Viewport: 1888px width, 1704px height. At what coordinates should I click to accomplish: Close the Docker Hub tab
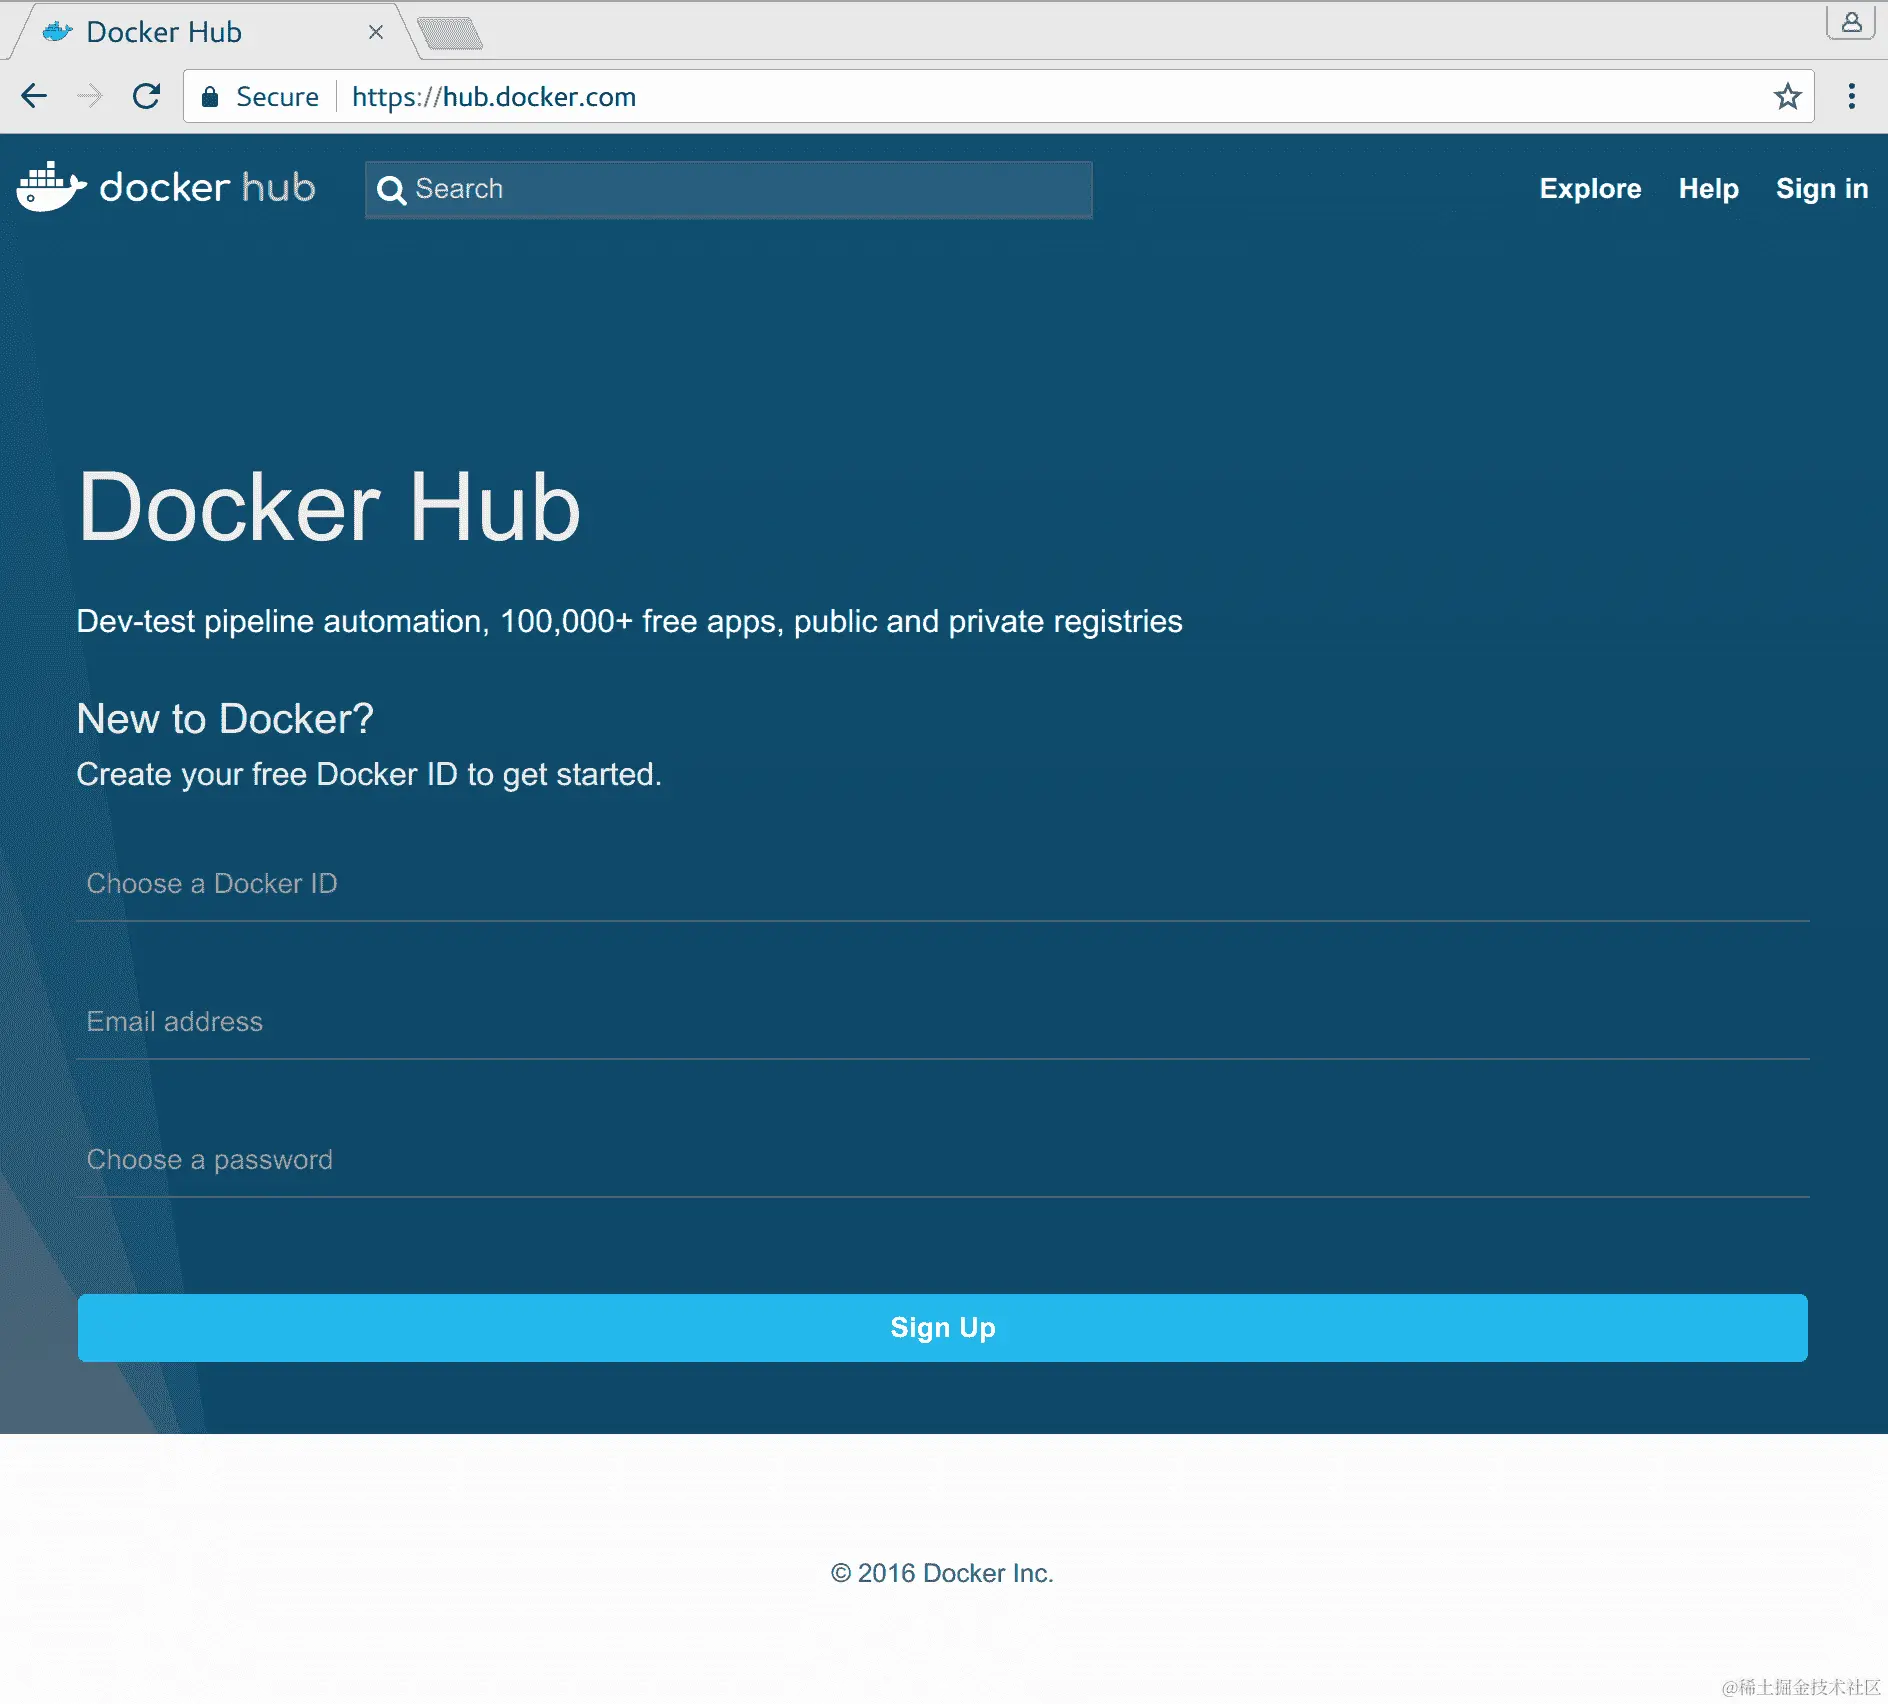376,32
